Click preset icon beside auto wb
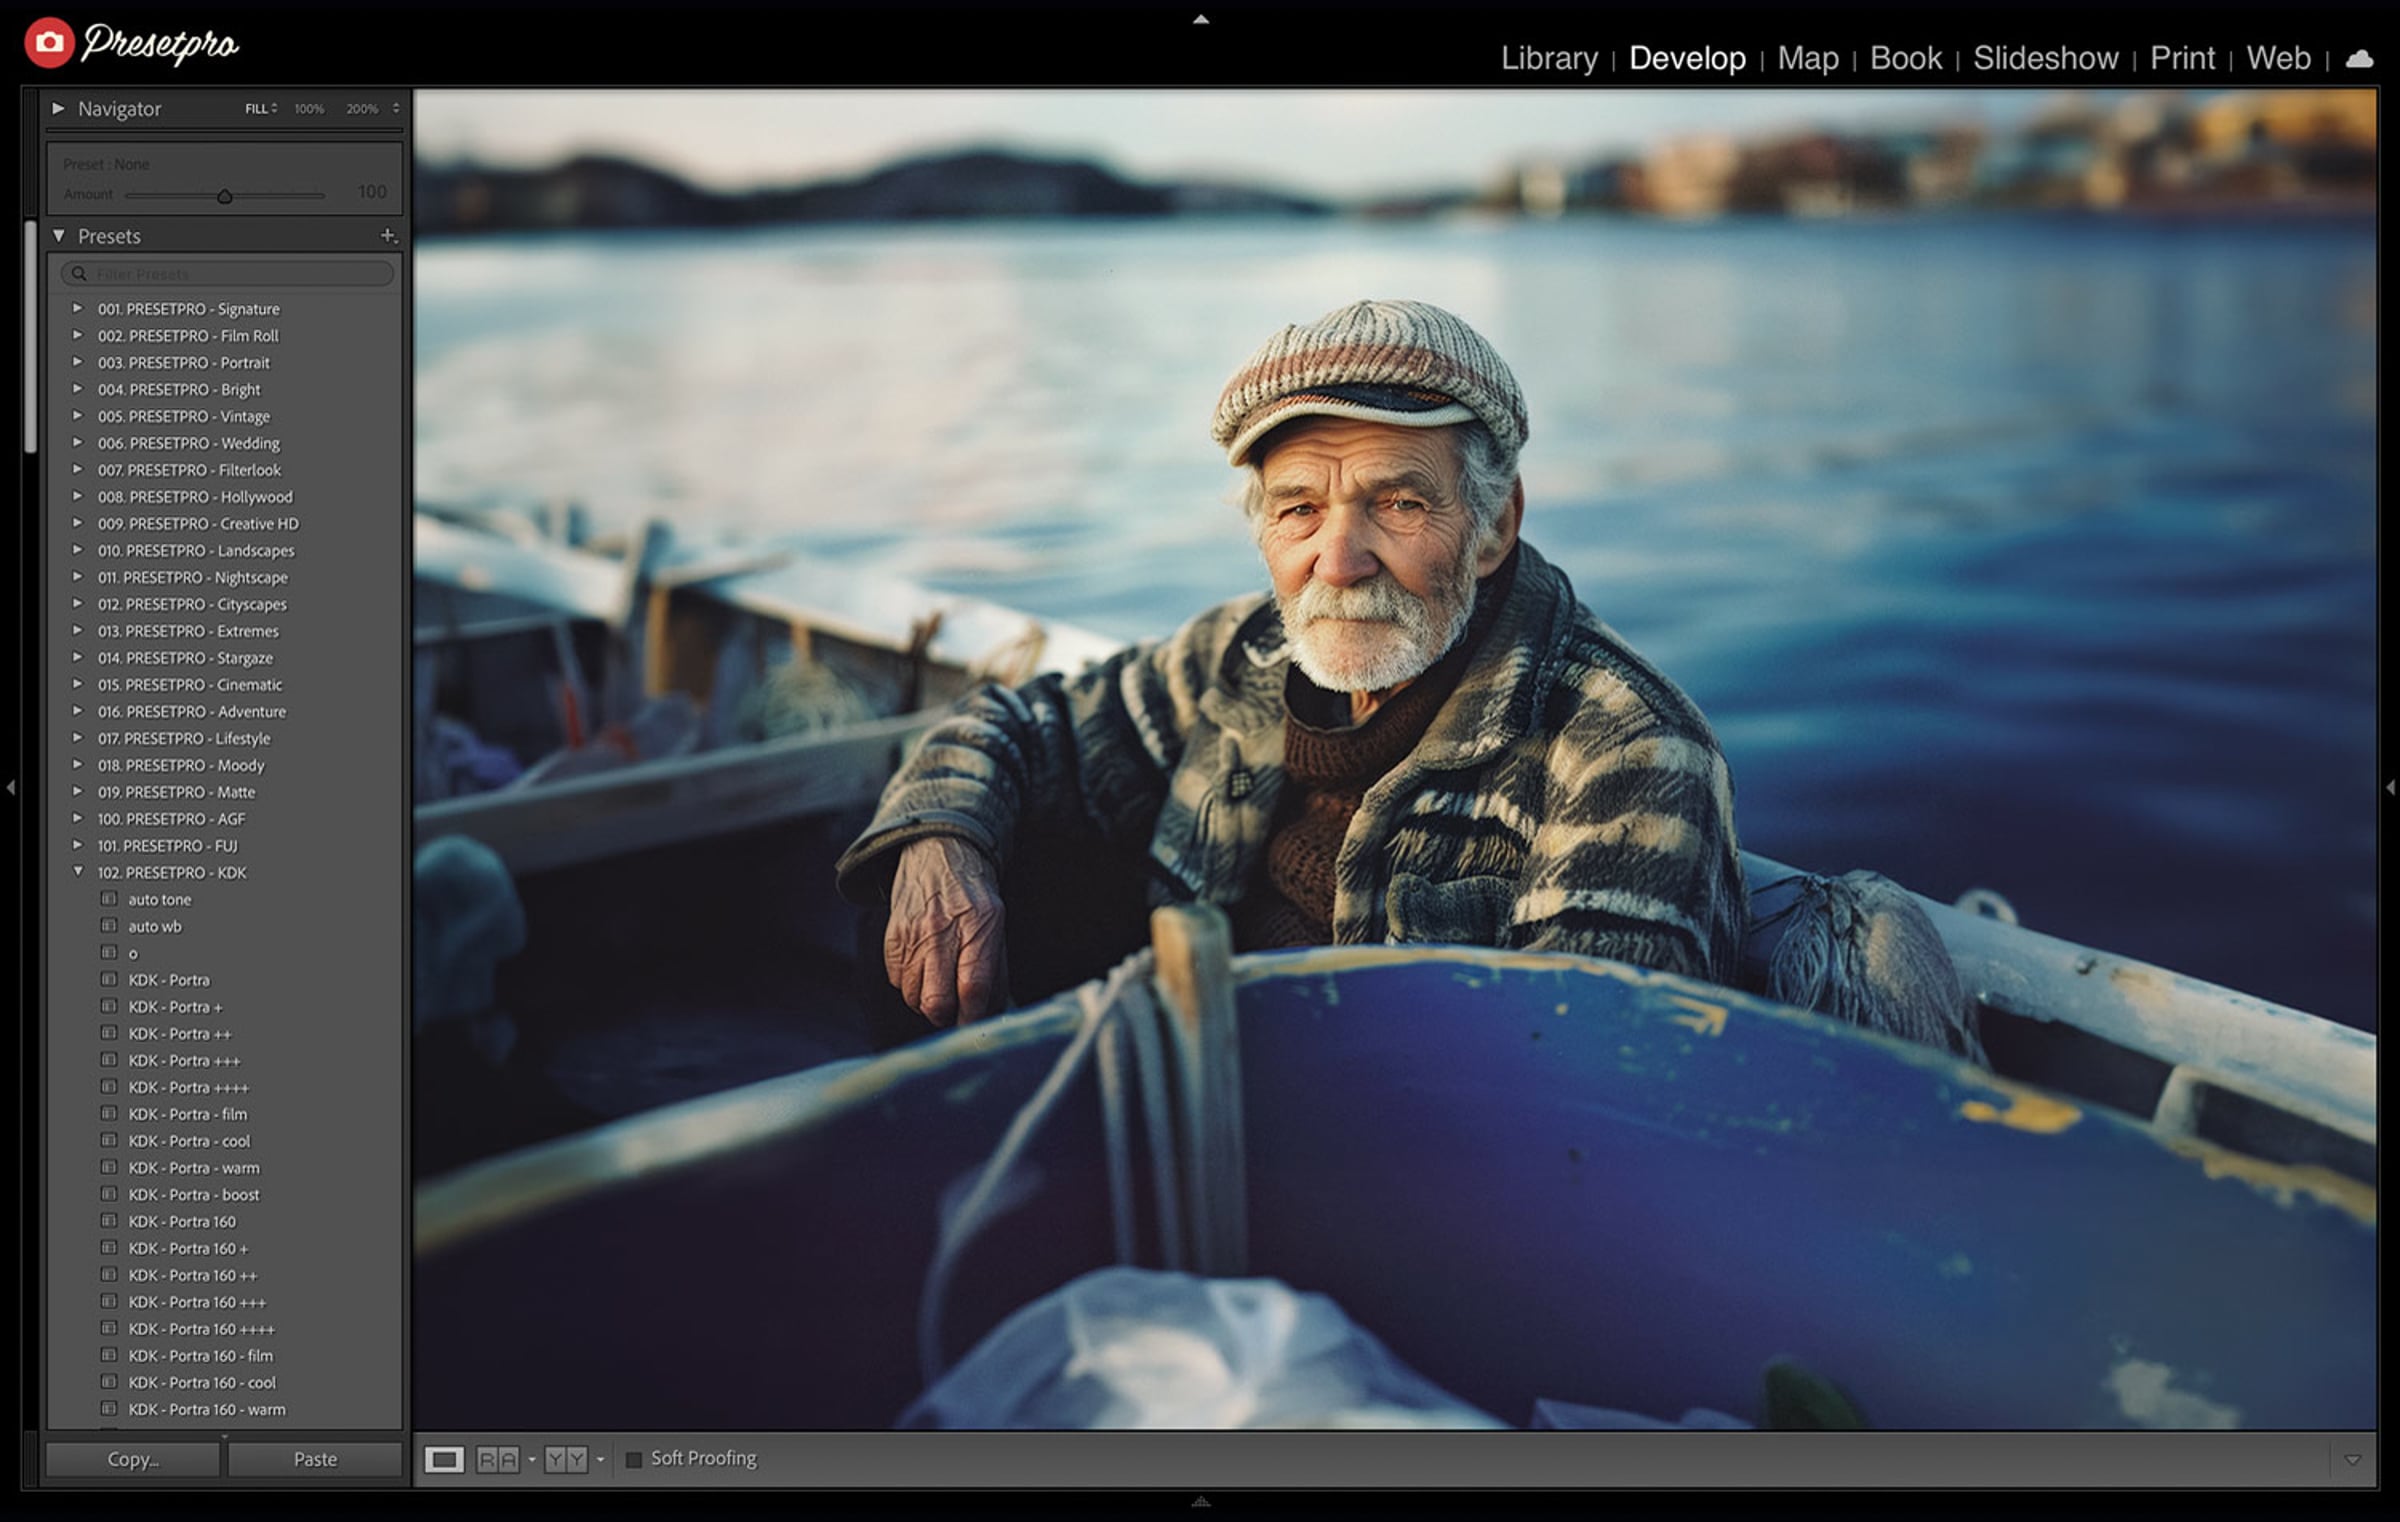Viewport: 2400px width, 1522px height. pos(109,926)
